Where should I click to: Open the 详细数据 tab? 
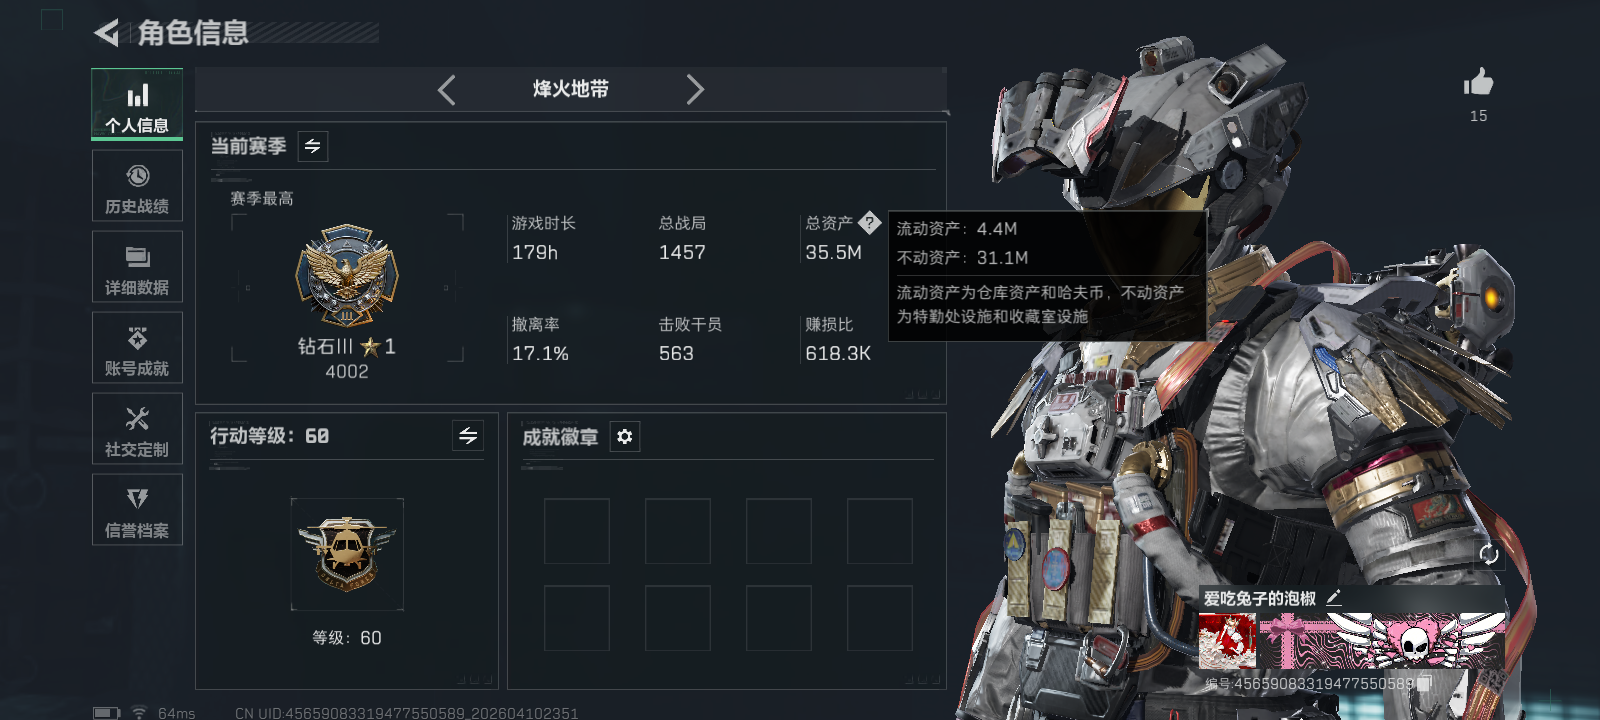click(x=137, y=267)
